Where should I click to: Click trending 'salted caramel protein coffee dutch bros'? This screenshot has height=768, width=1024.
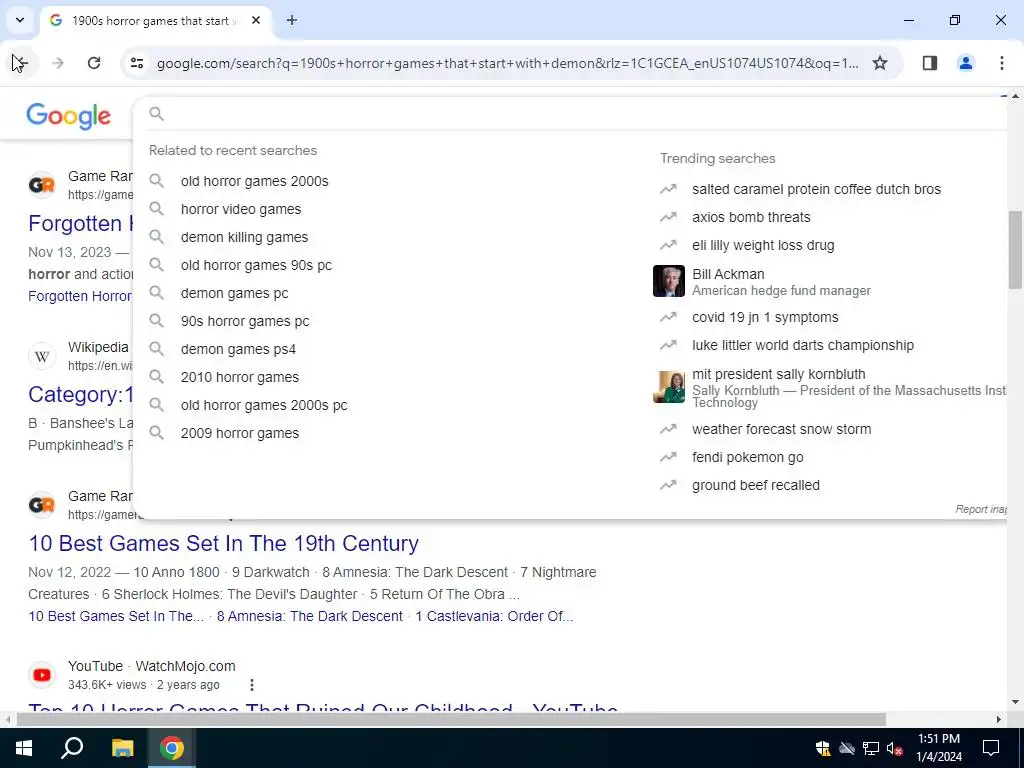pyautogui.click(x=816, y=189)
